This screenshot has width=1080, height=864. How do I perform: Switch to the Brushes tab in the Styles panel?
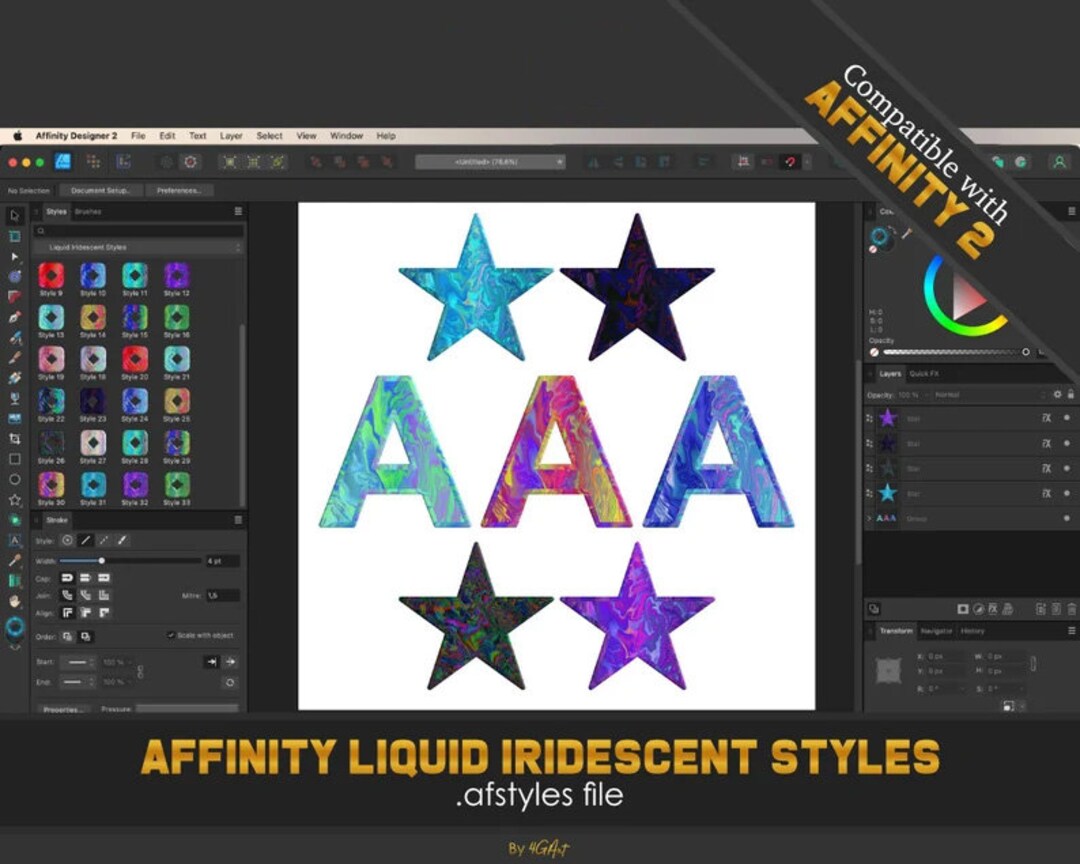90,211
